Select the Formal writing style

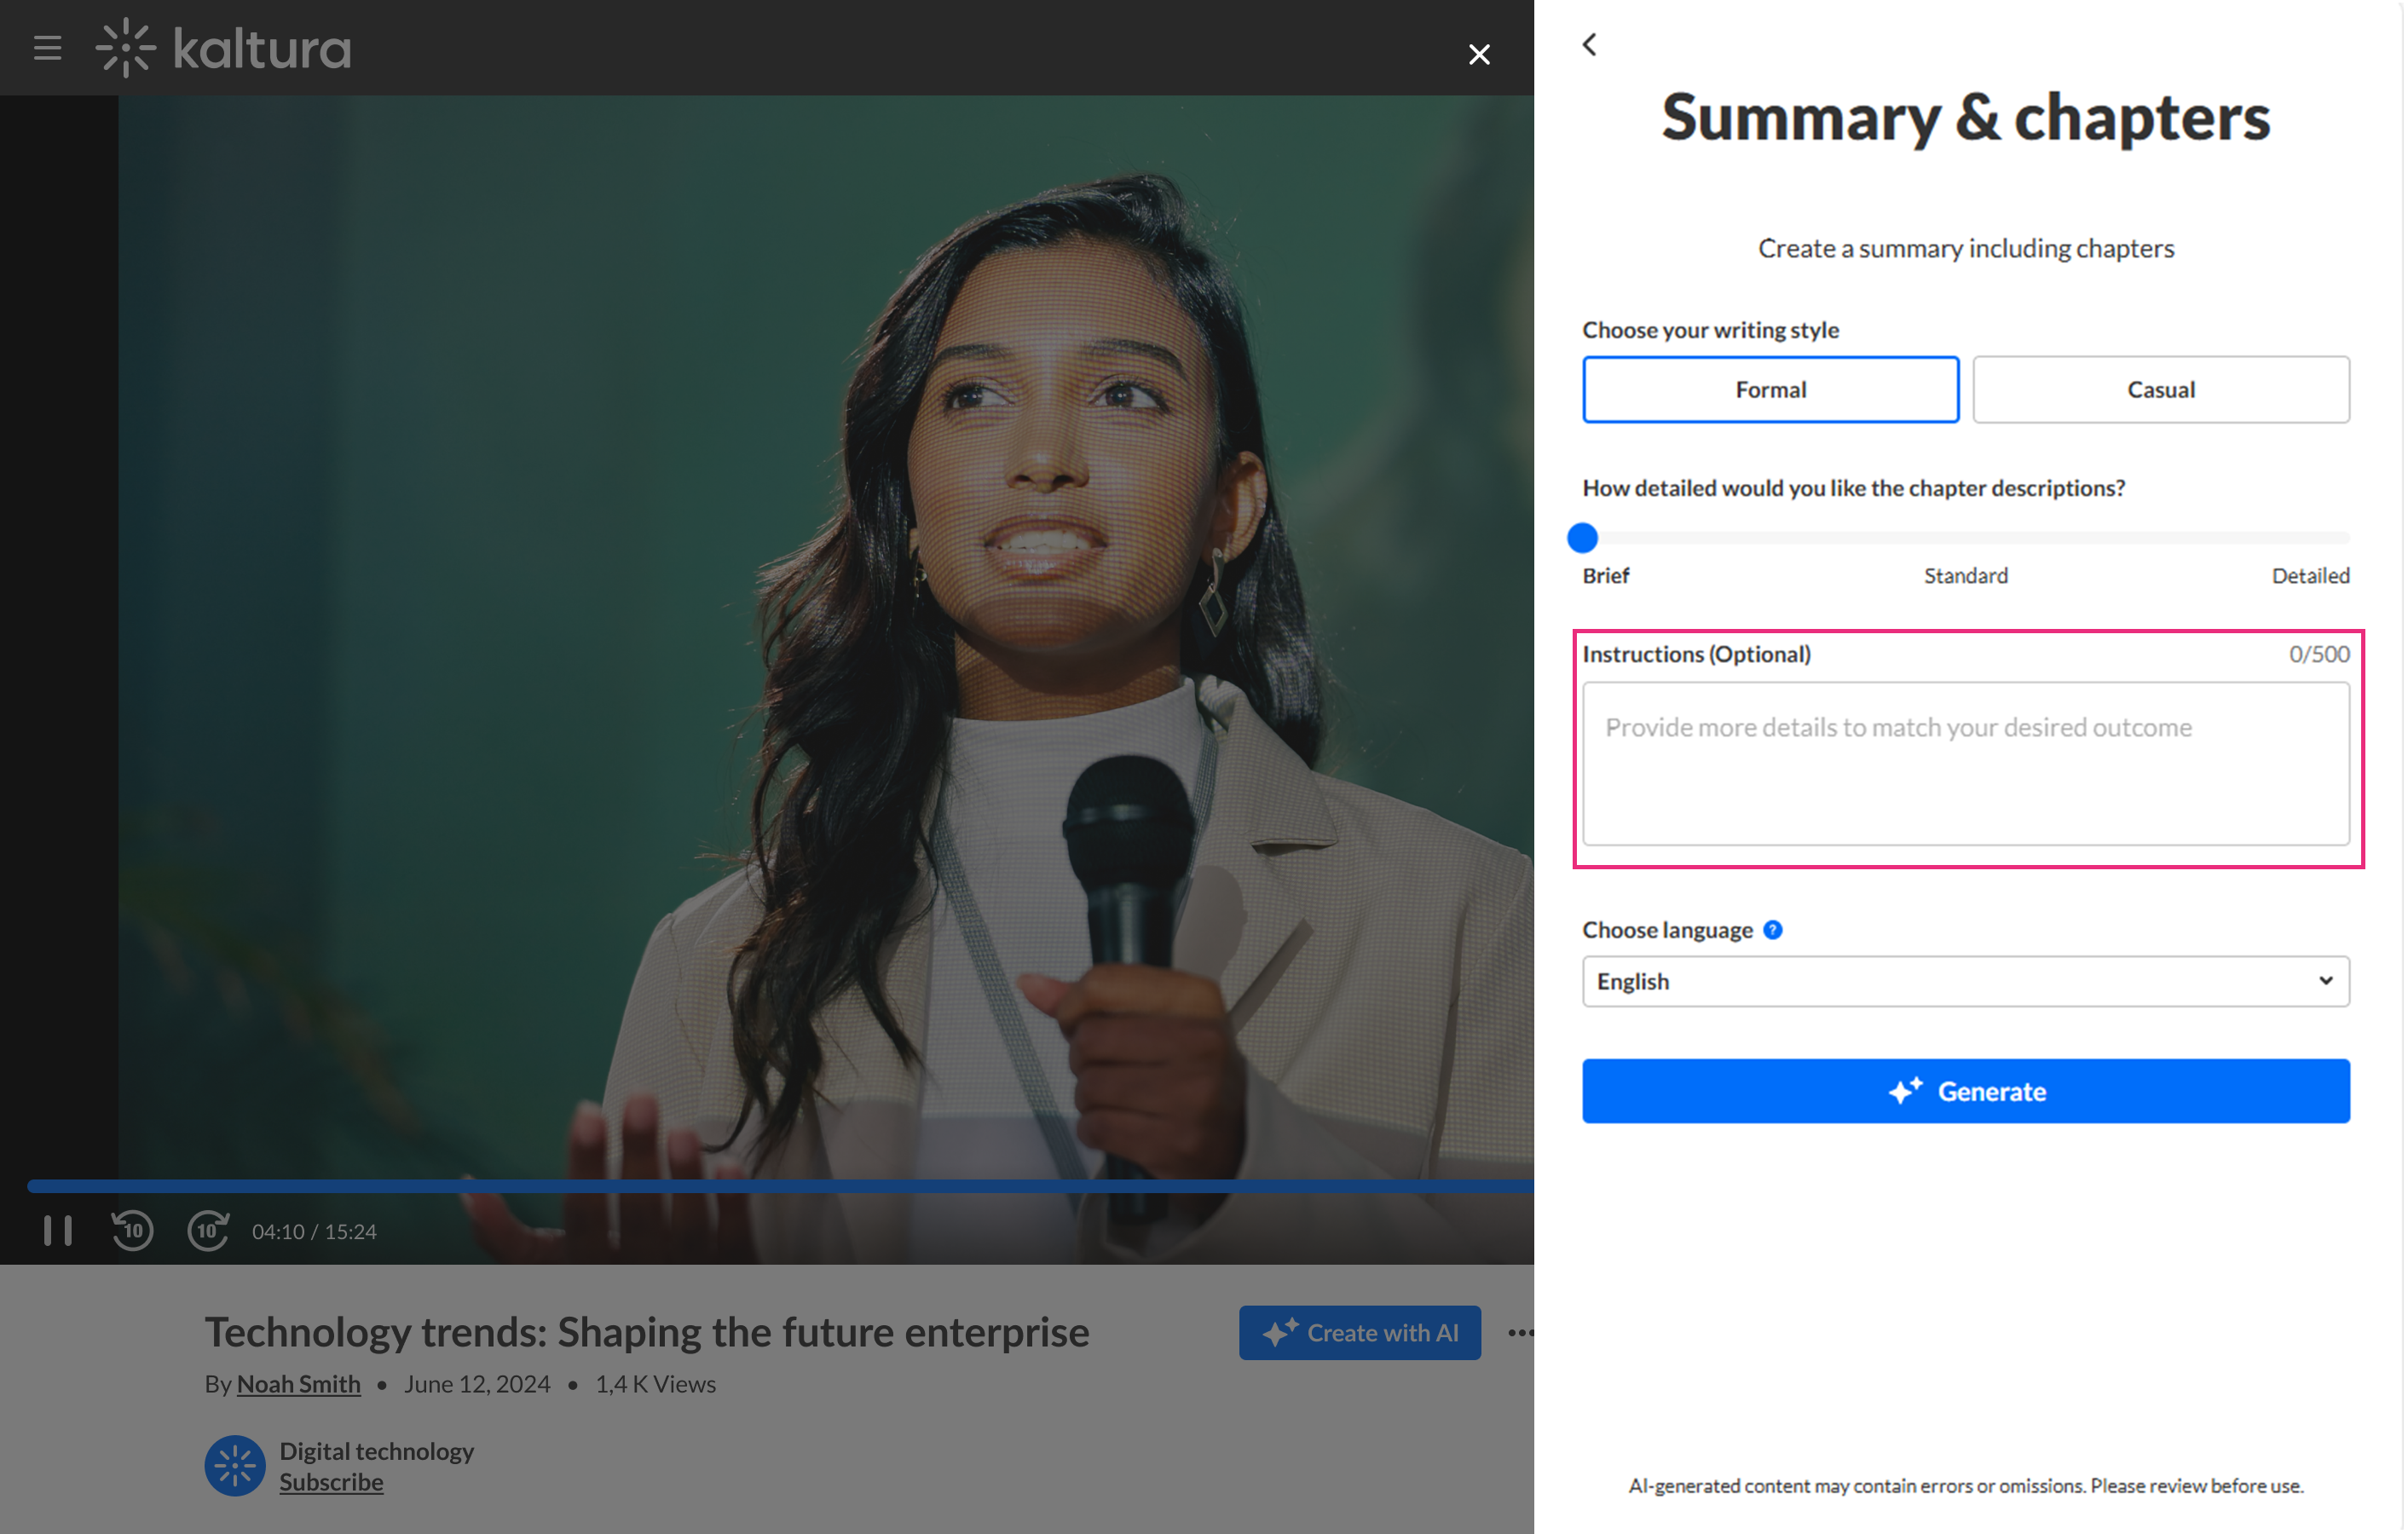[1769, 389]
